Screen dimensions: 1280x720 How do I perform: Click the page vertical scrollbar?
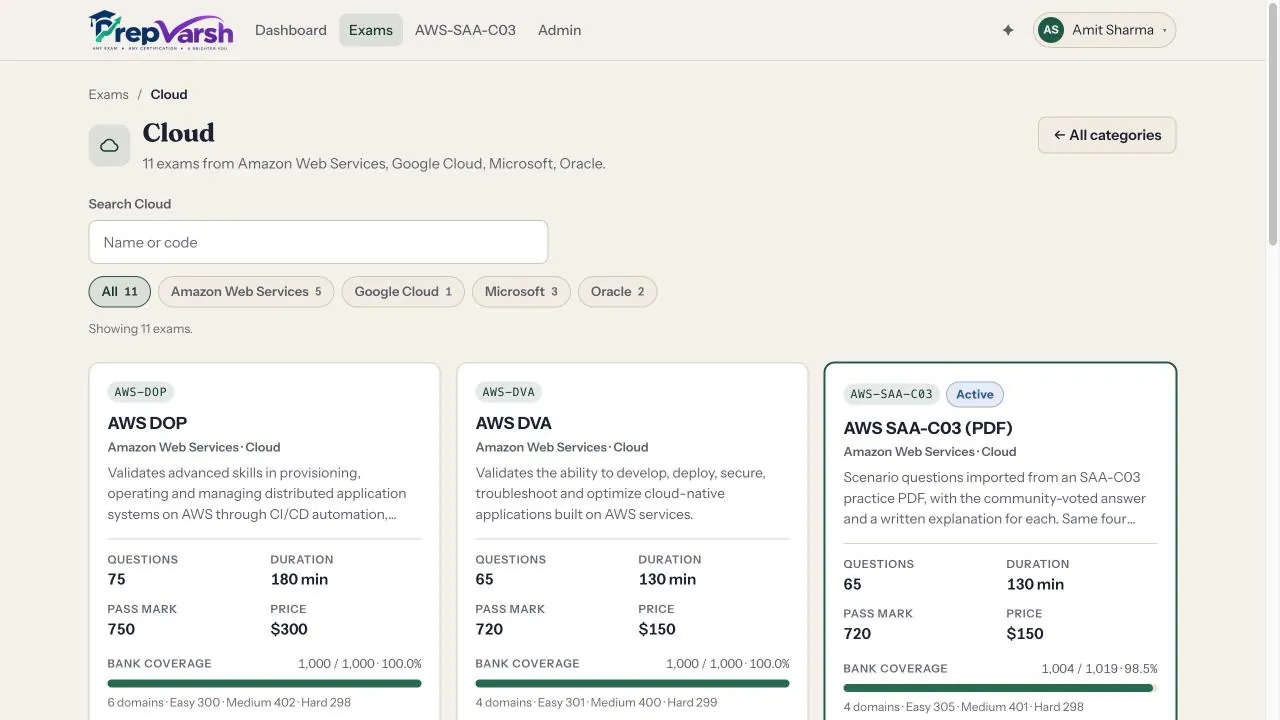pos(1273,125)
